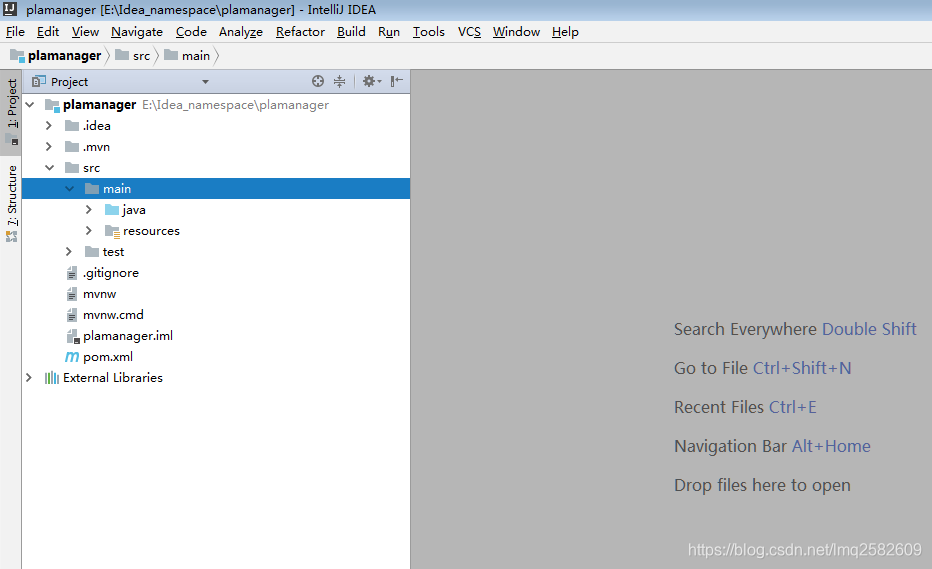Toggle the 7: Structure side tab
The height and width of the screenshot is (569, 932).
11,203
